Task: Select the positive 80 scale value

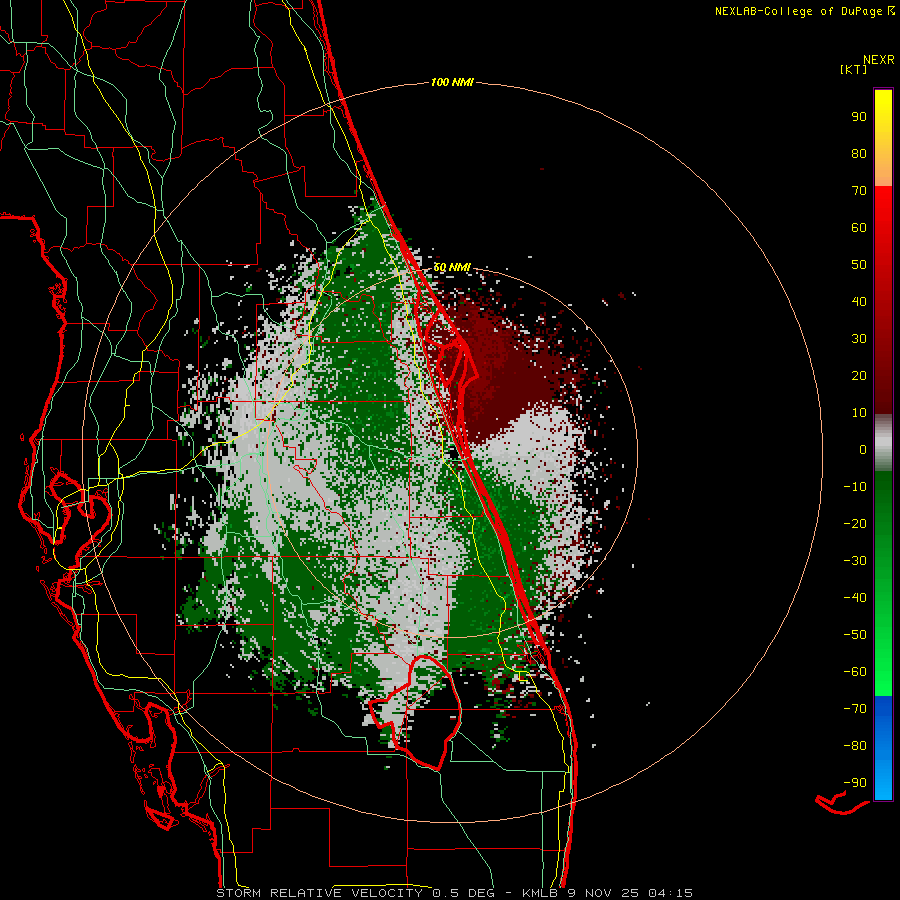Action: click(x=859, y=153)
